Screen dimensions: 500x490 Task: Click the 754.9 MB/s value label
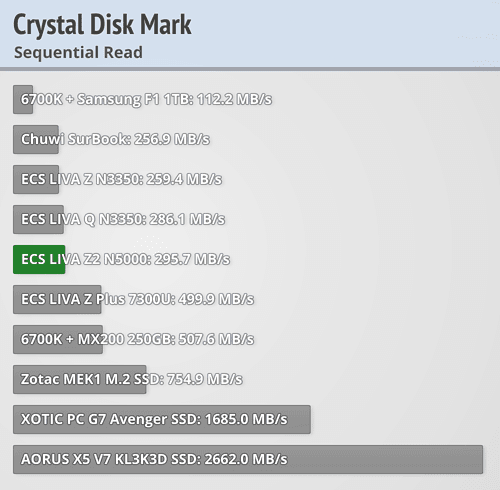tap(205, 379)
